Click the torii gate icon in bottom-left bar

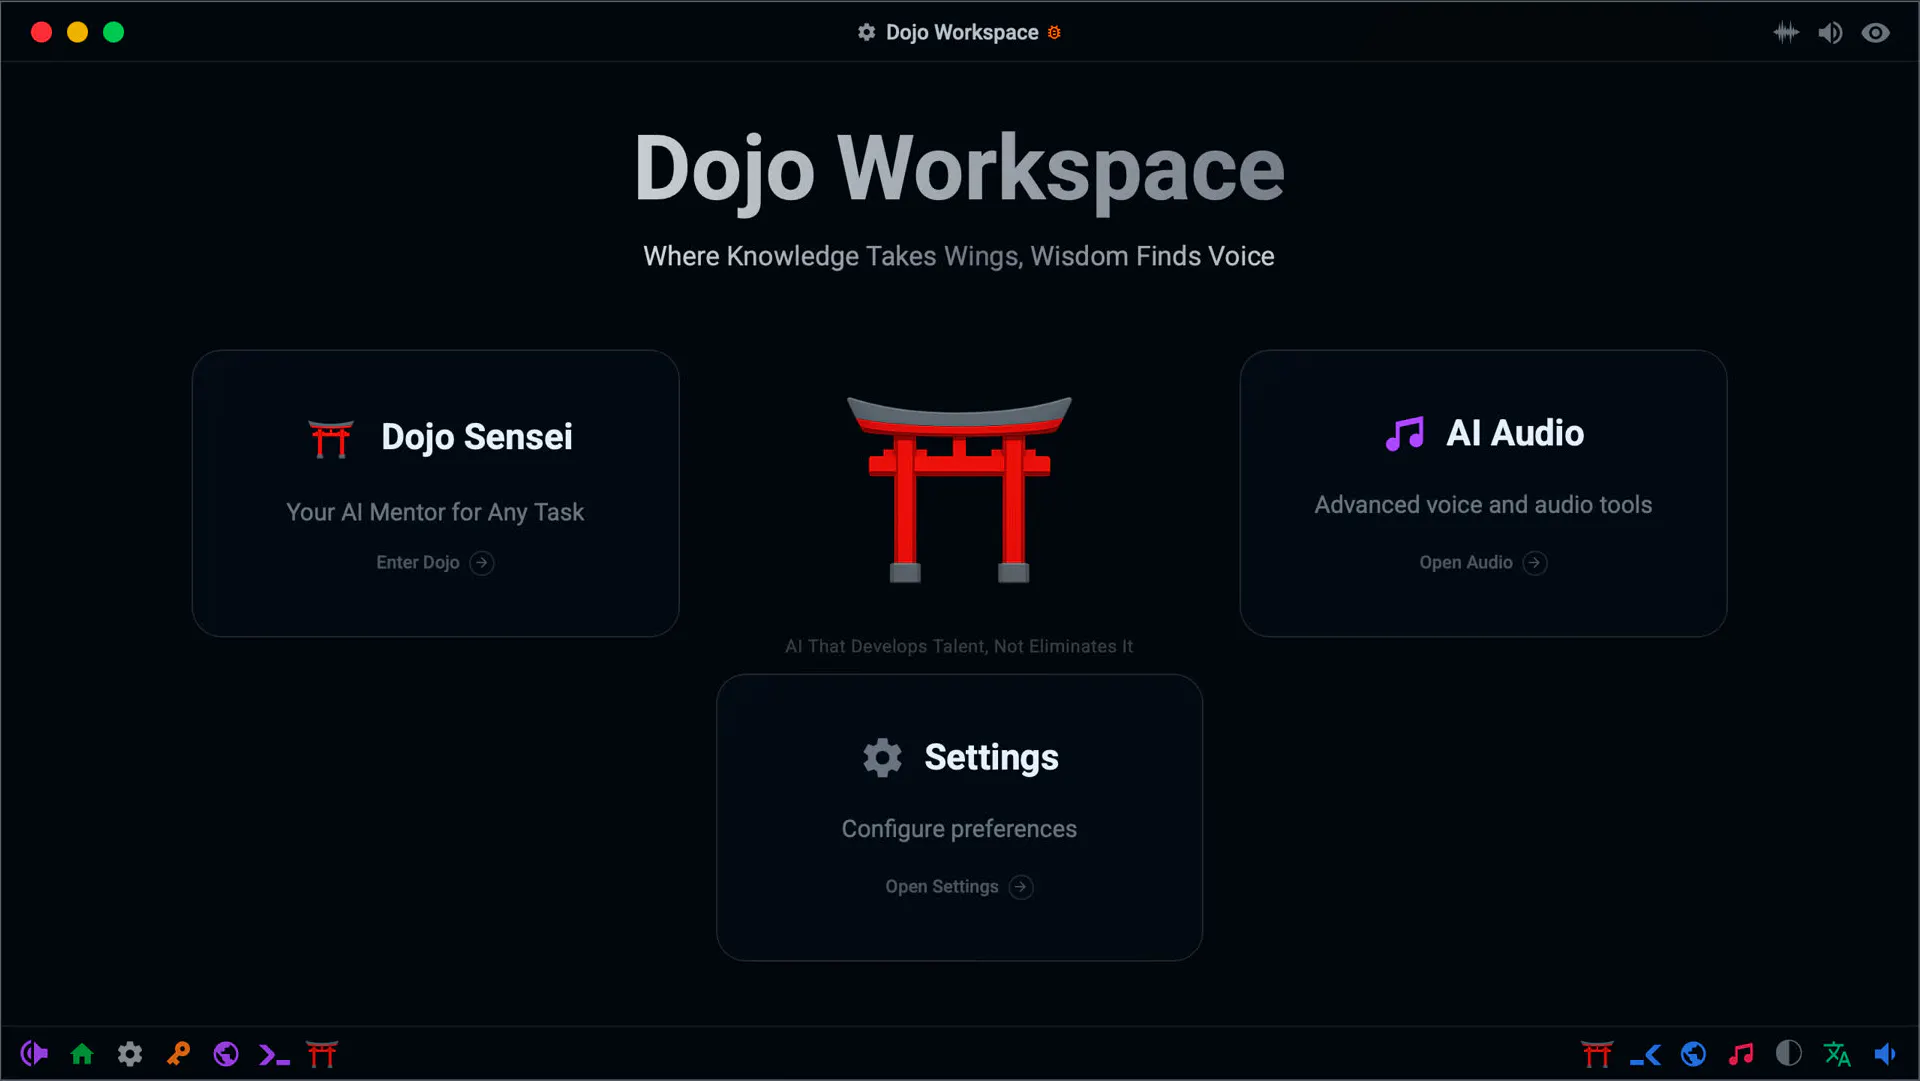pyautogui.click(x=322, y=1053)
